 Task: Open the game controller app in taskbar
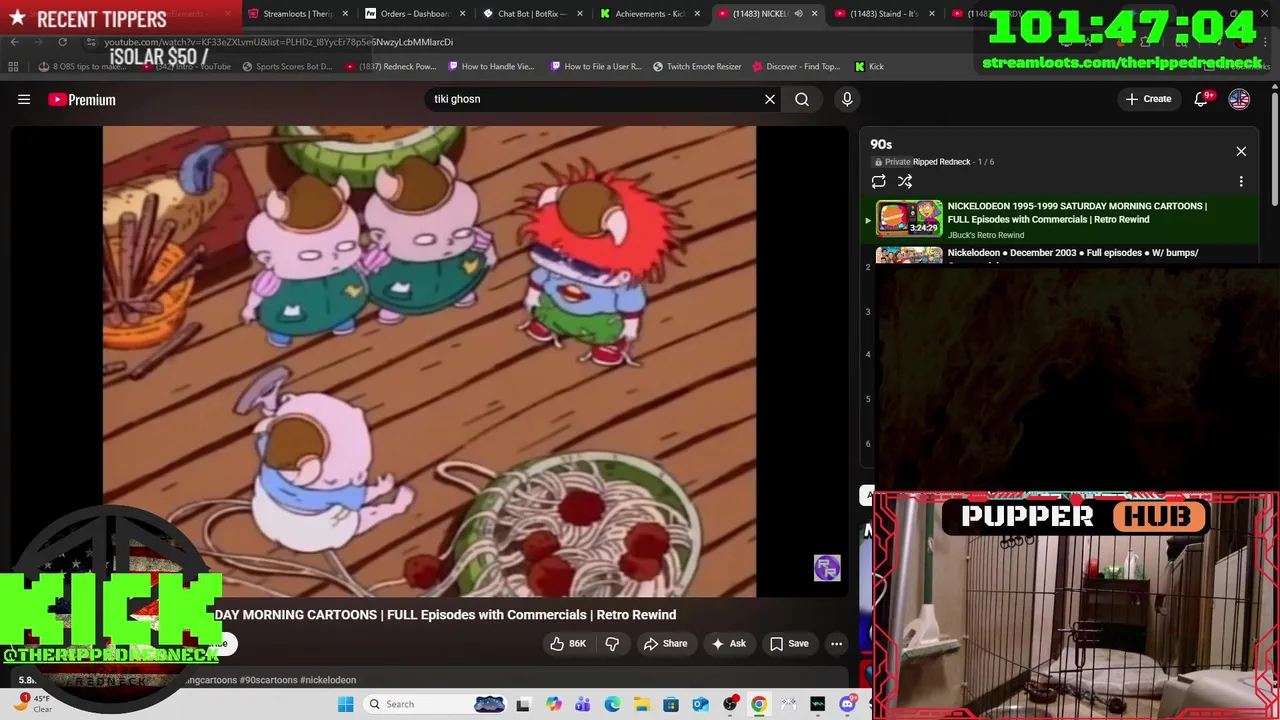tap(788, 704)
